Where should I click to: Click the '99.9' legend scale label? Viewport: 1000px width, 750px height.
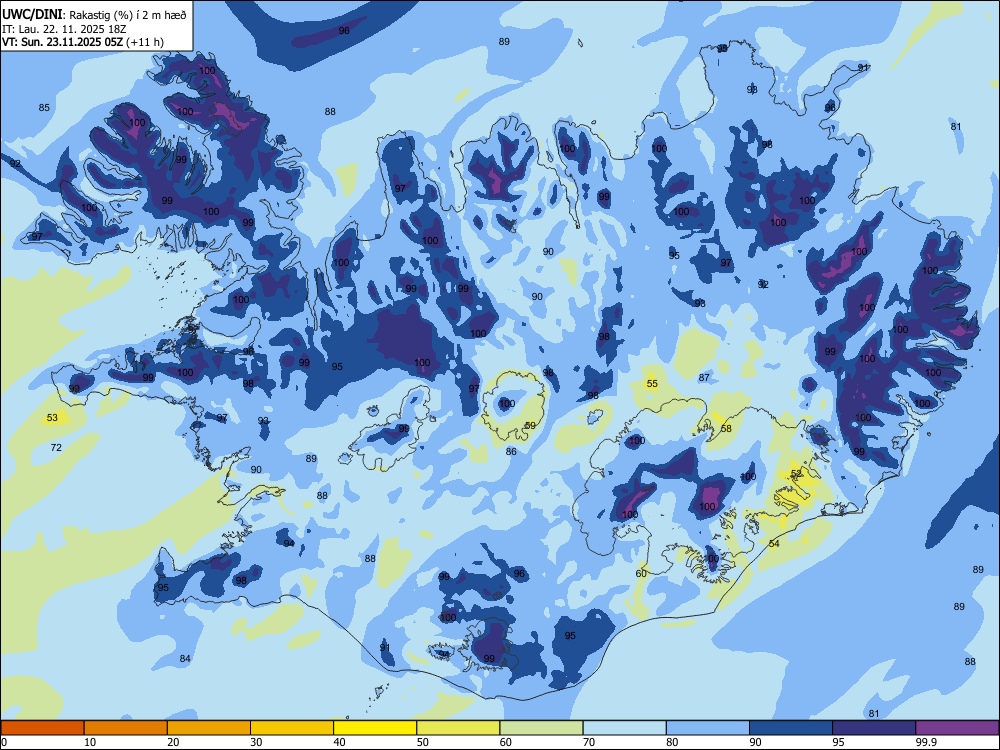(925, 742)
